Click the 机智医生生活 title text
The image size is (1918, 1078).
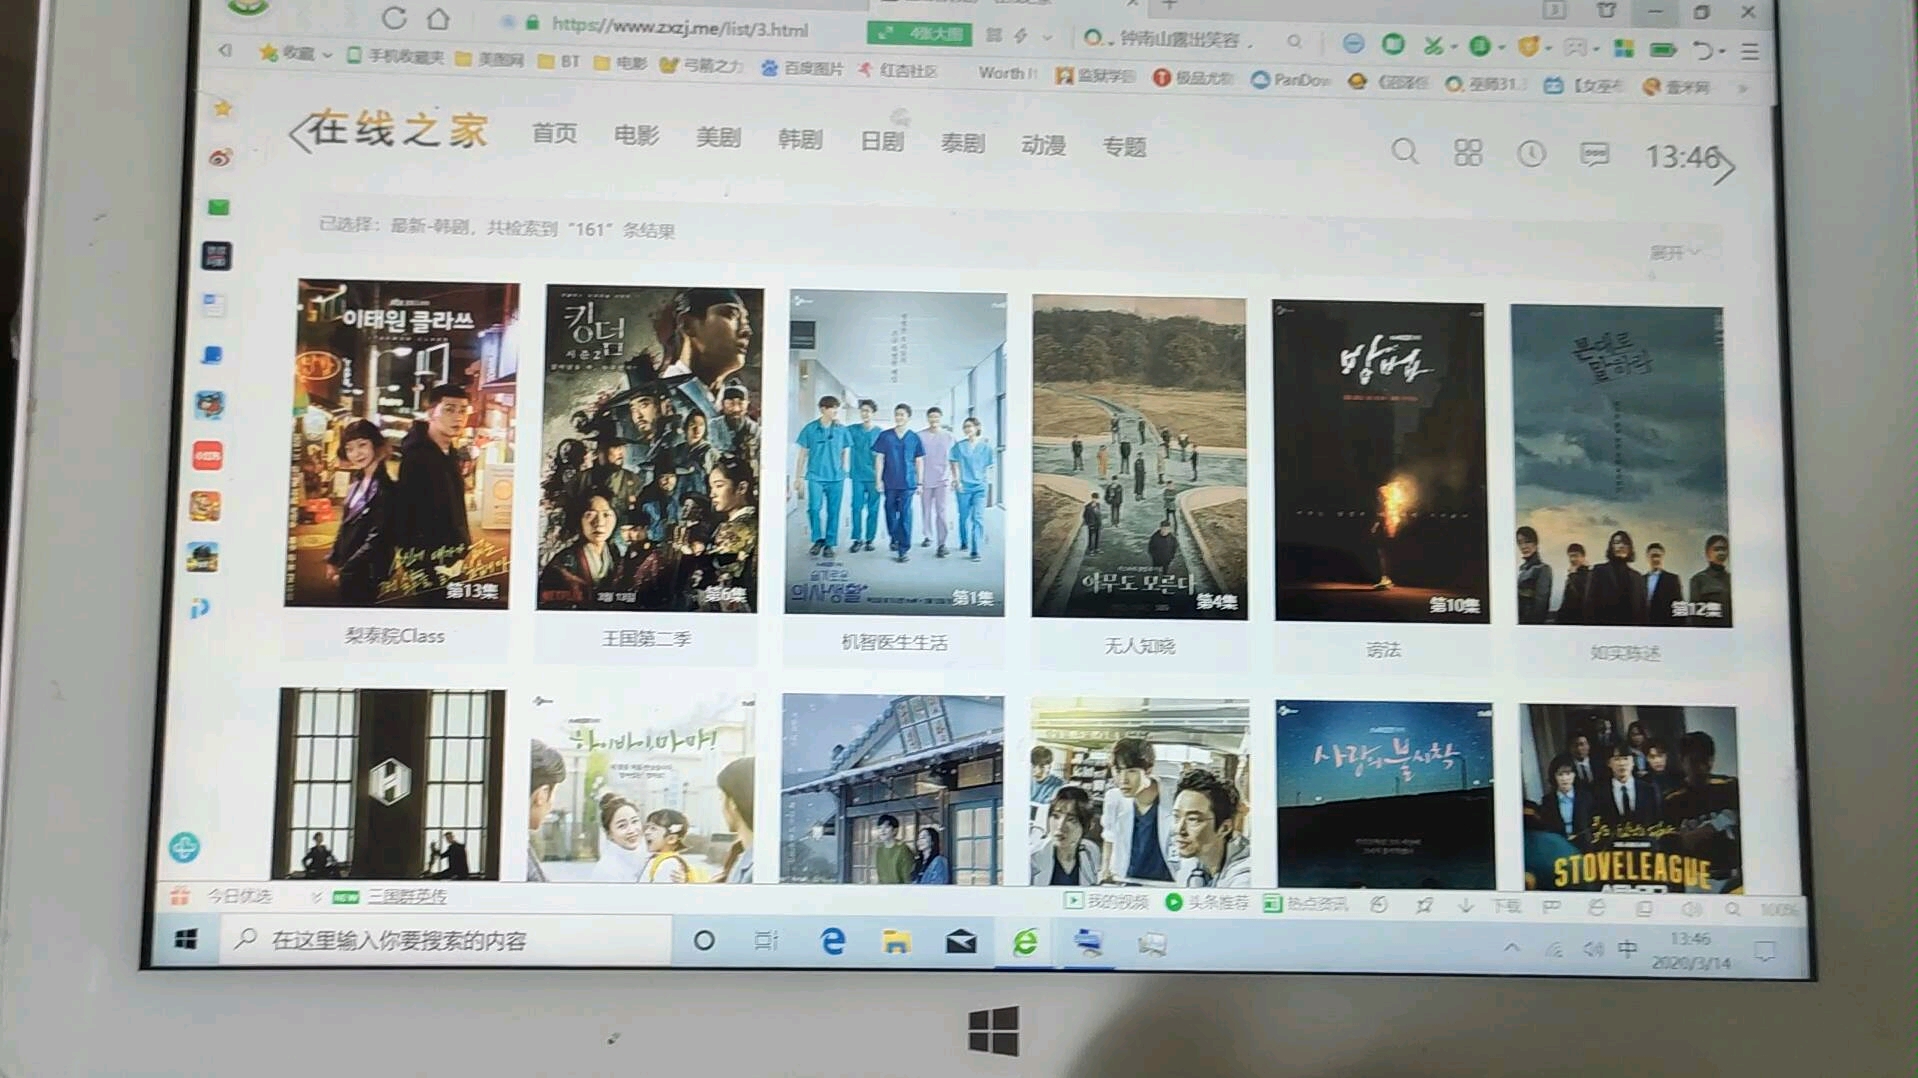(894, 642)
